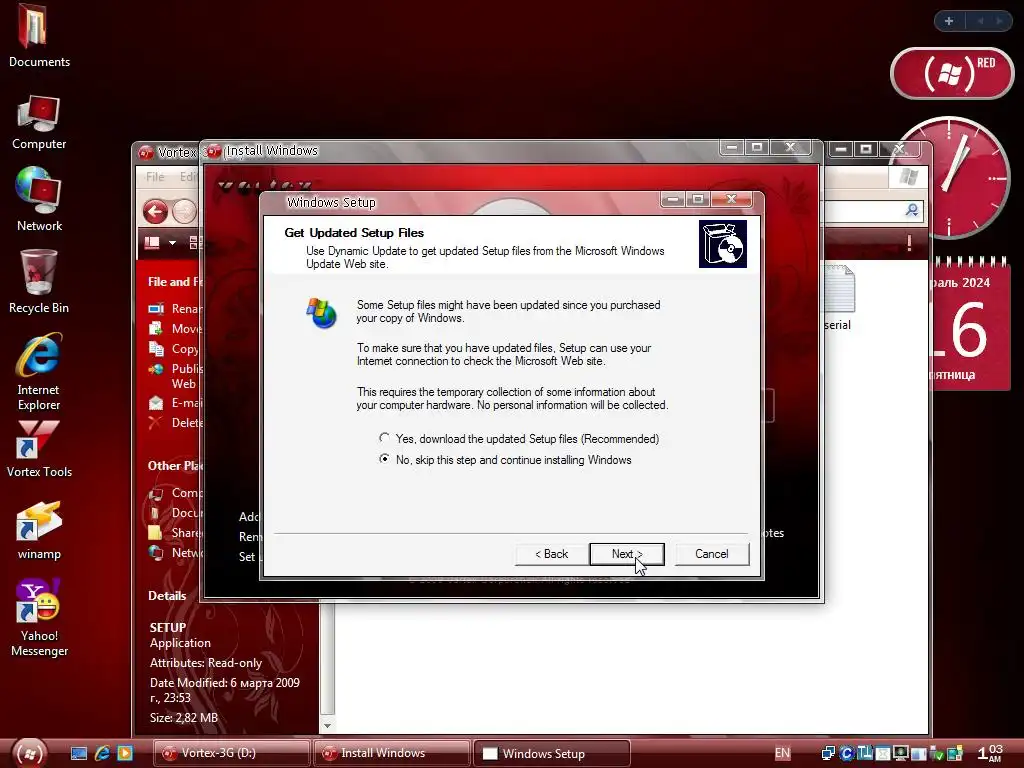Switch to Install Windows taskbar button

[x=392, y=753]
